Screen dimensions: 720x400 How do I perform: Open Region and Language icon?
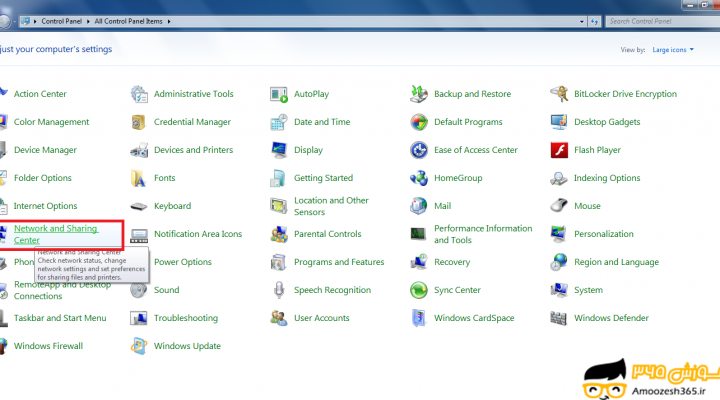point(559,262)
